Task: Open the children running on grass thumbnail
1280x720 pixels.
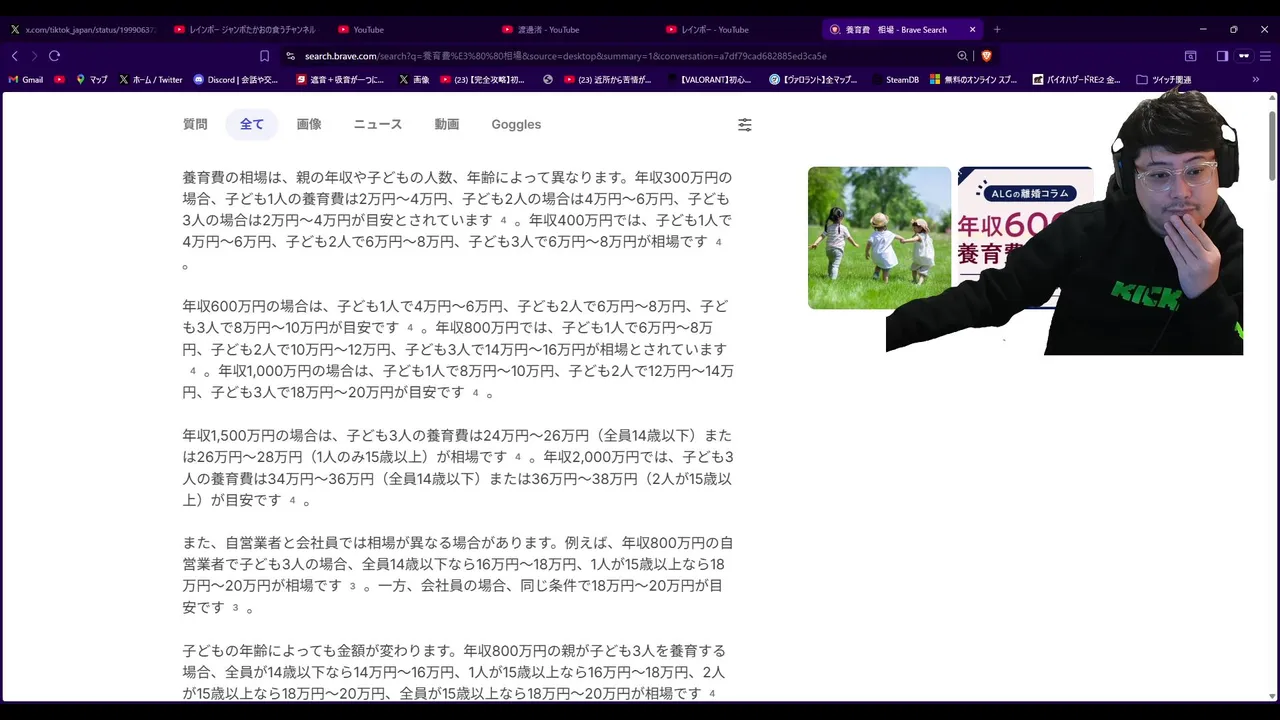Action: point(879,238)
